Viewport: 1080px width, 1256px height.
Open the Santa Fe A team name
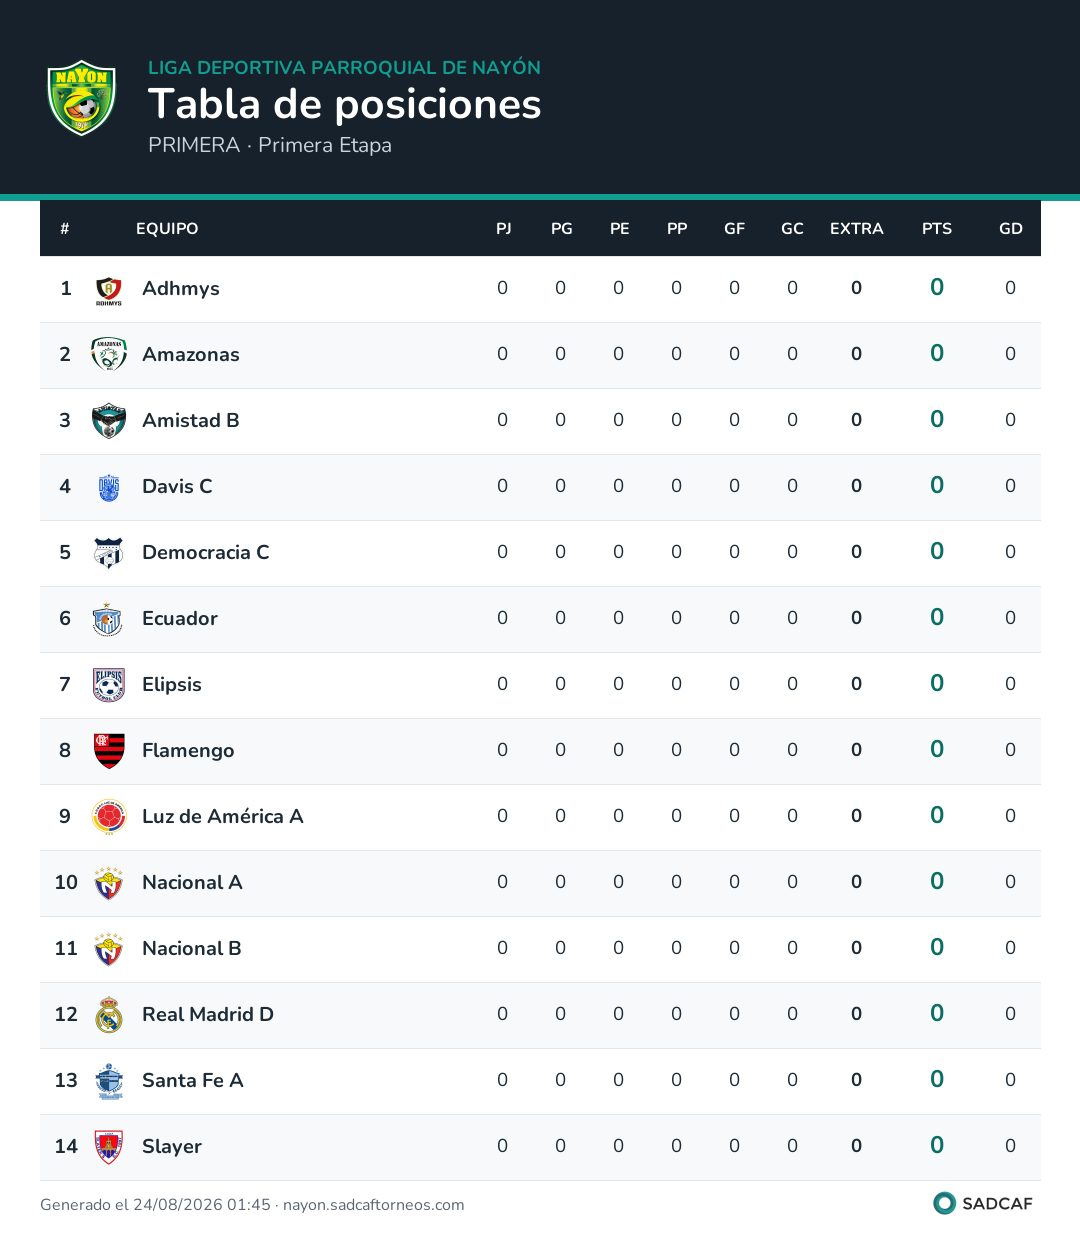[x=193, y=1080]
